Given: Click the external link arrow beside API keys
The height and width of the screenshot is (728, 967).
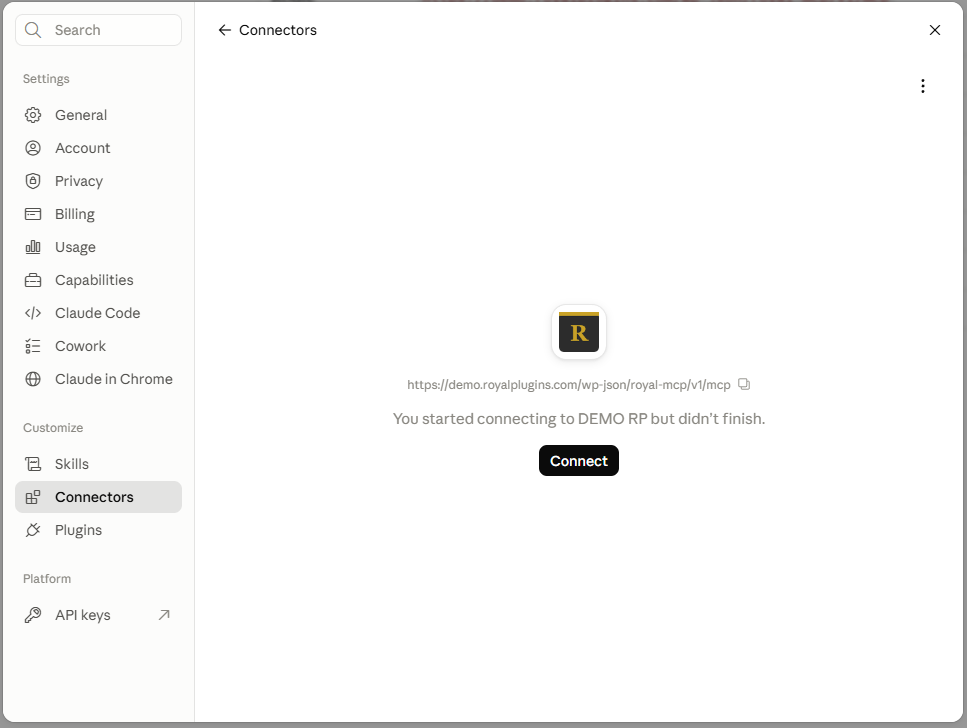Looking at the screenshot, I should [x=164, y=615].
